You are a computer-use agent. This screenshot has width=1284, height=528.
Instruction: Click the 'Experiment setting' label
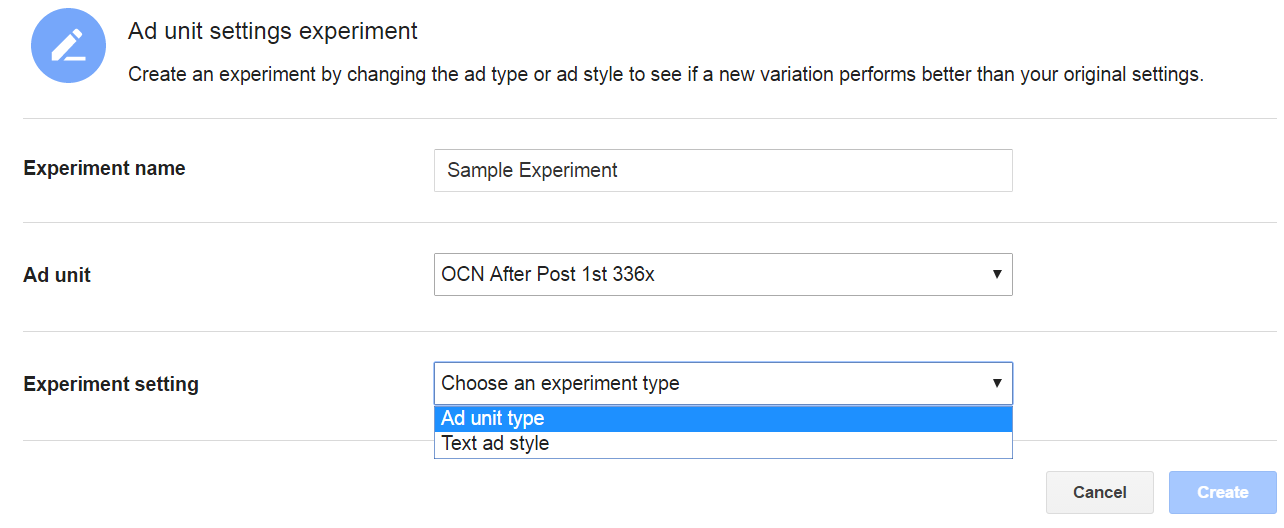point(111,384)
